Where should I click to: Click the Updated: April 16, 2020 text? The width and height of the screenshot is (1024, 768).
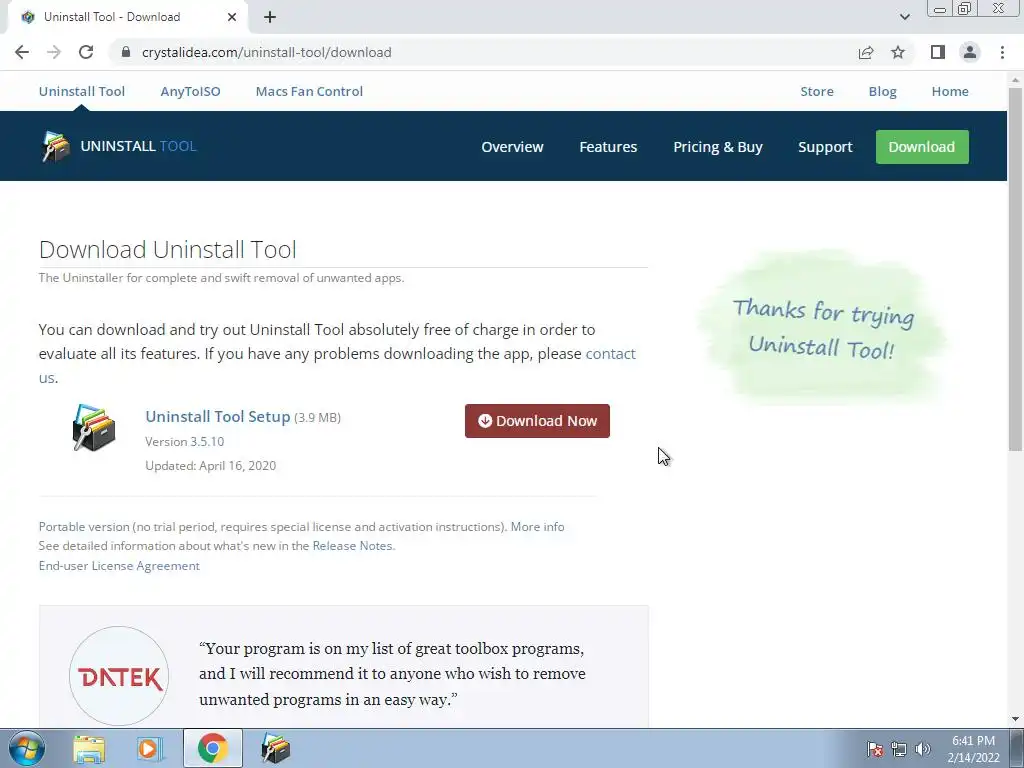point(210,466)
